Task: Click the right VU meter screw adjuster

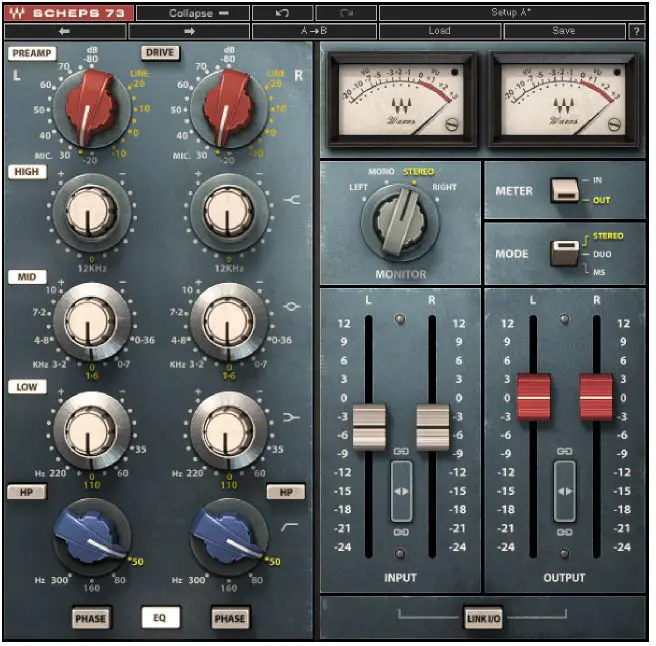Action: pyautogui.click(x=614, y=124)
